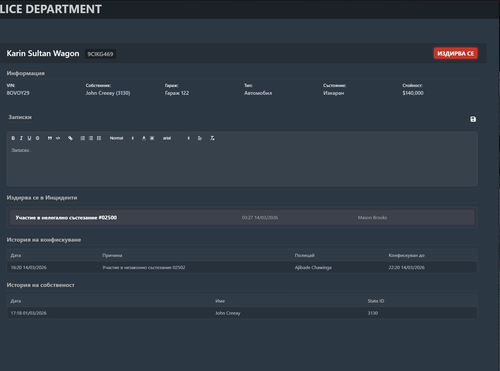This screenshot has width=500, height=371.
Task: Click State ID value 3130
Action: click(x=373, y=313)
